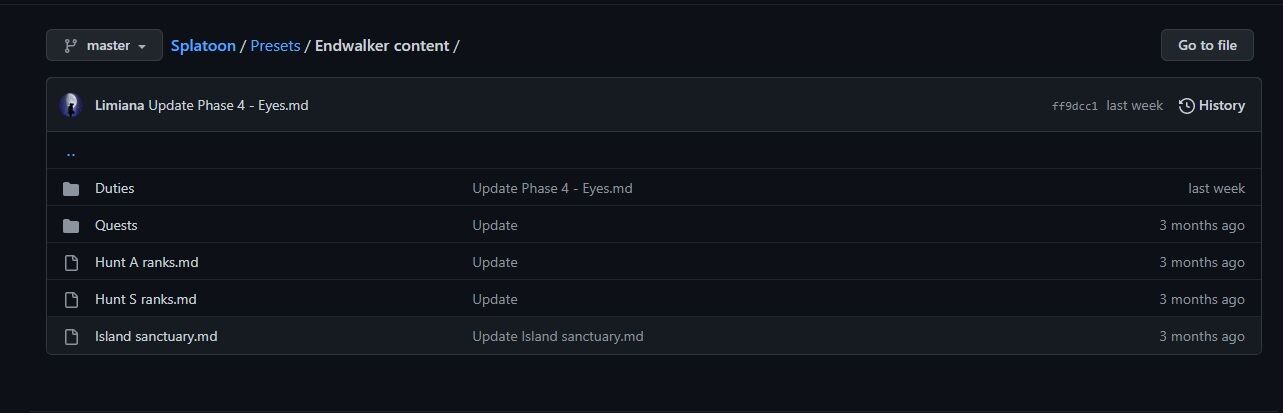Click the git branch icon

[x=71, y=45]
